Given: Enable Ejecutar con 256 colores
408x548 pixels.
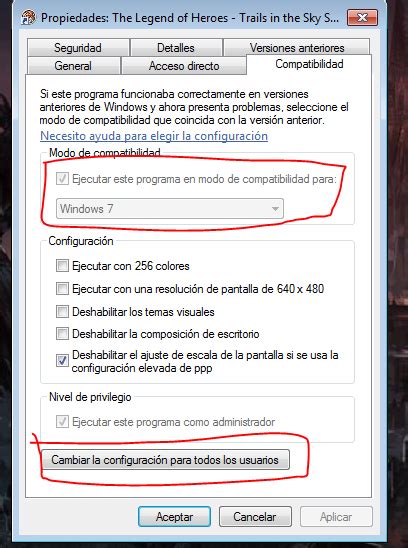Looking at the screenshot, I should tap(62, 266).
